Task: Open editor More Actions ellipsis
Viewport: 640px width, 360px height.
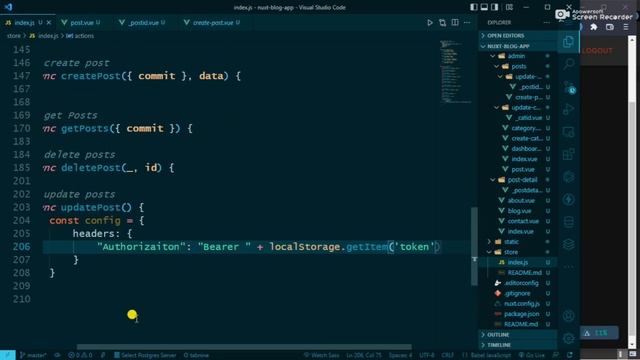Action: (467, 23)
